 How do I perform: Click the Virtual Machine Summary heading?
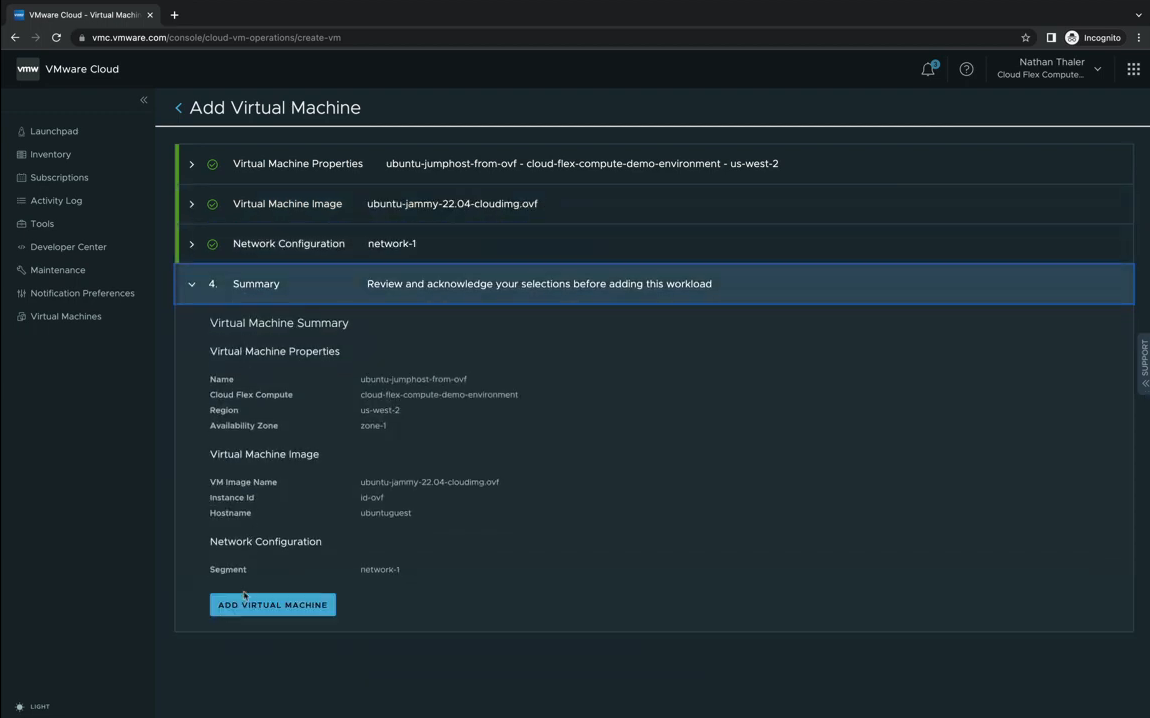pos(279,323)
